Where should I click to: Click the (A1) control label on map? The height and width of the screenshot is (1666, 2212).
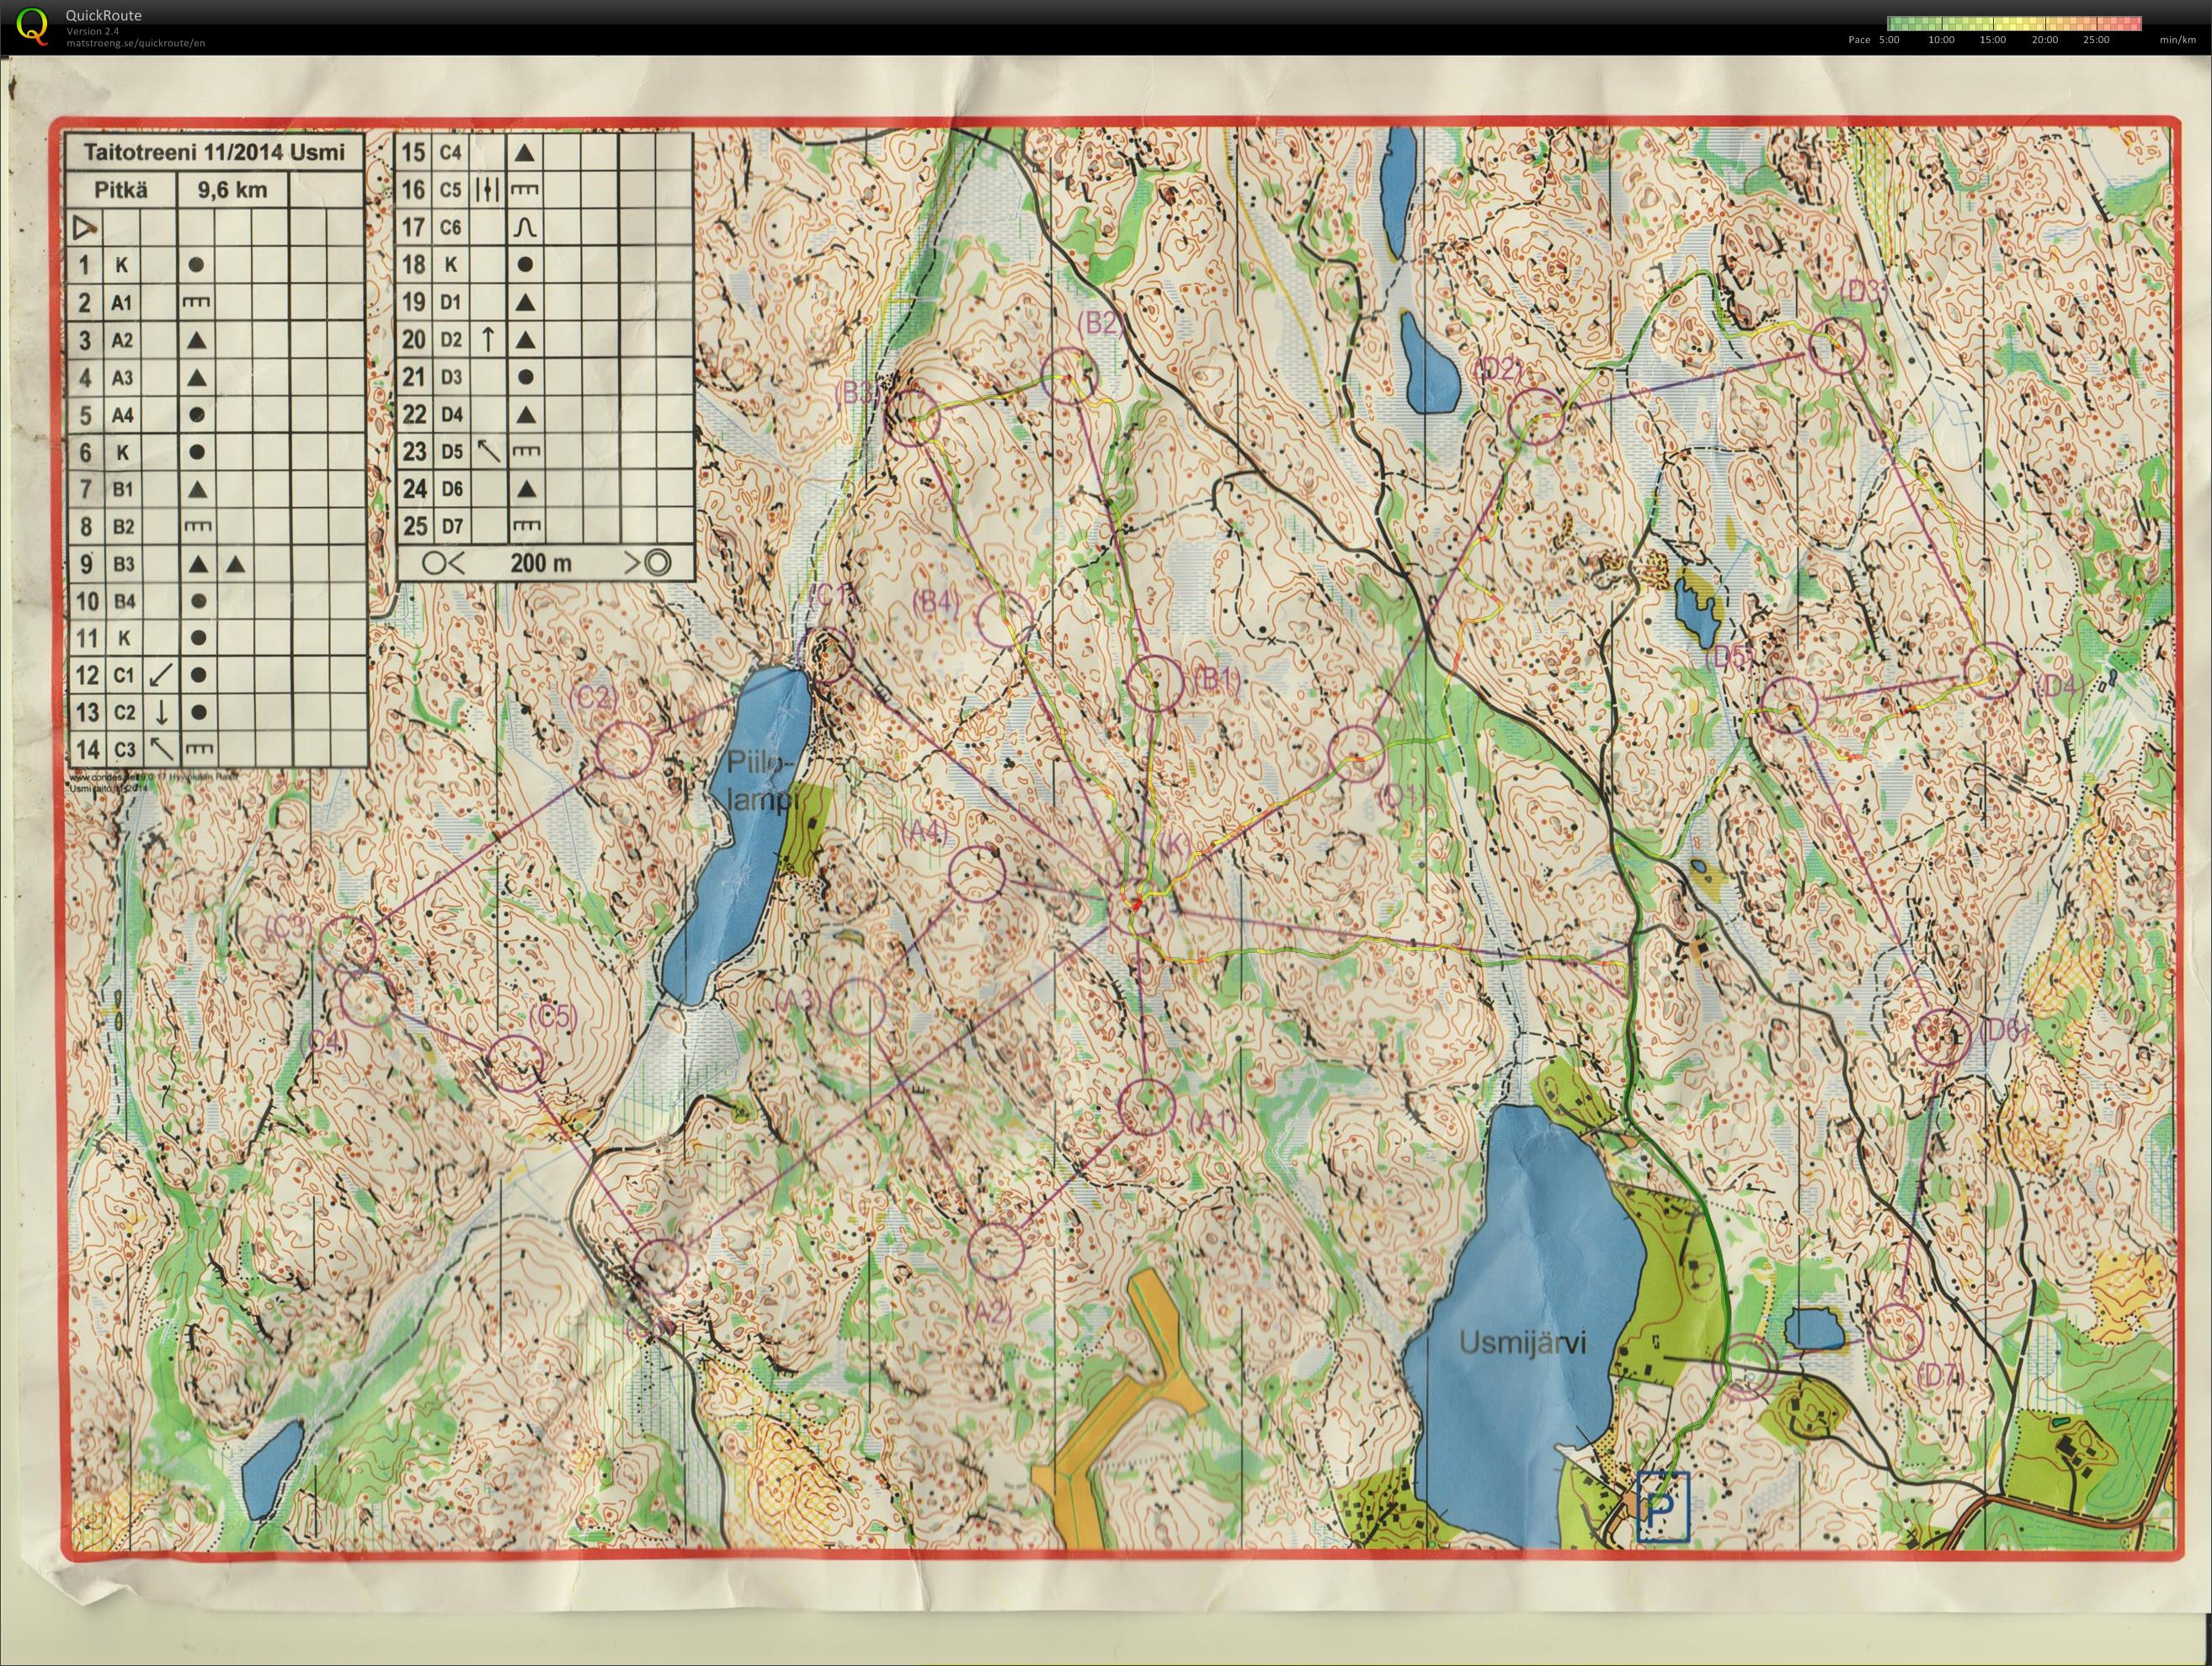coord(1212,1122)
